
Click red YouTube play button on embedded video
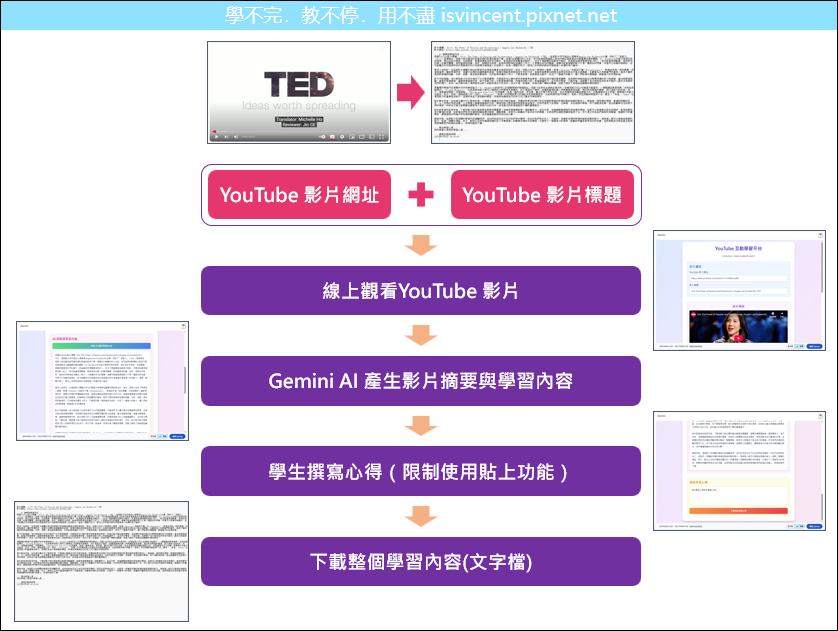(x=738, y=338)
